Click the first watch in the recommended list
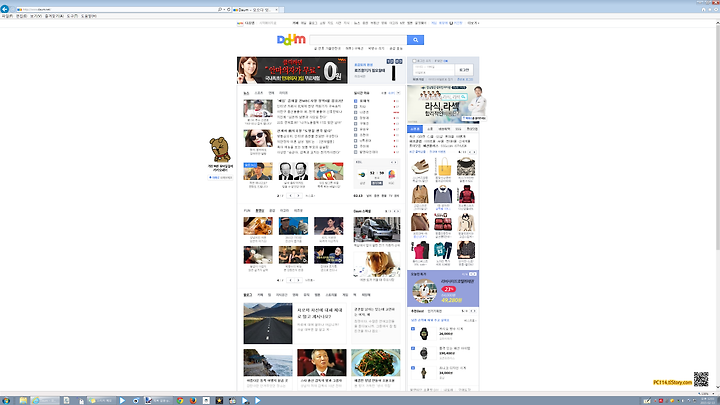Screen dimensions: 720x405 [423, 334]
